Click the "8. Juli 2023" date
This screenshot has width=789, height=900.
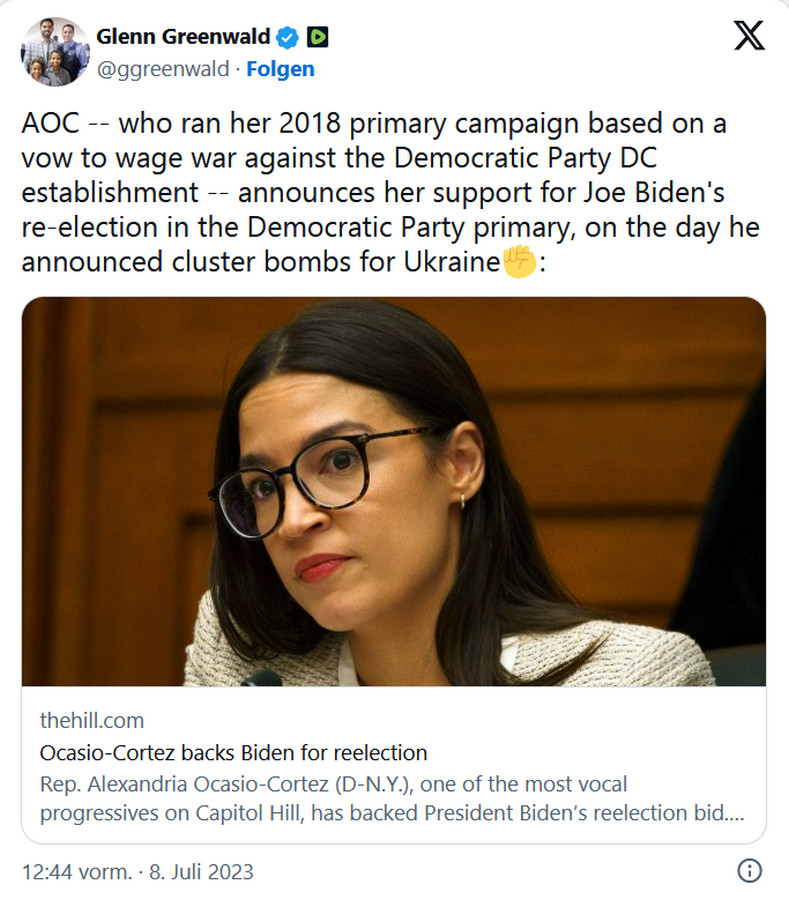[x=201, y=871]
